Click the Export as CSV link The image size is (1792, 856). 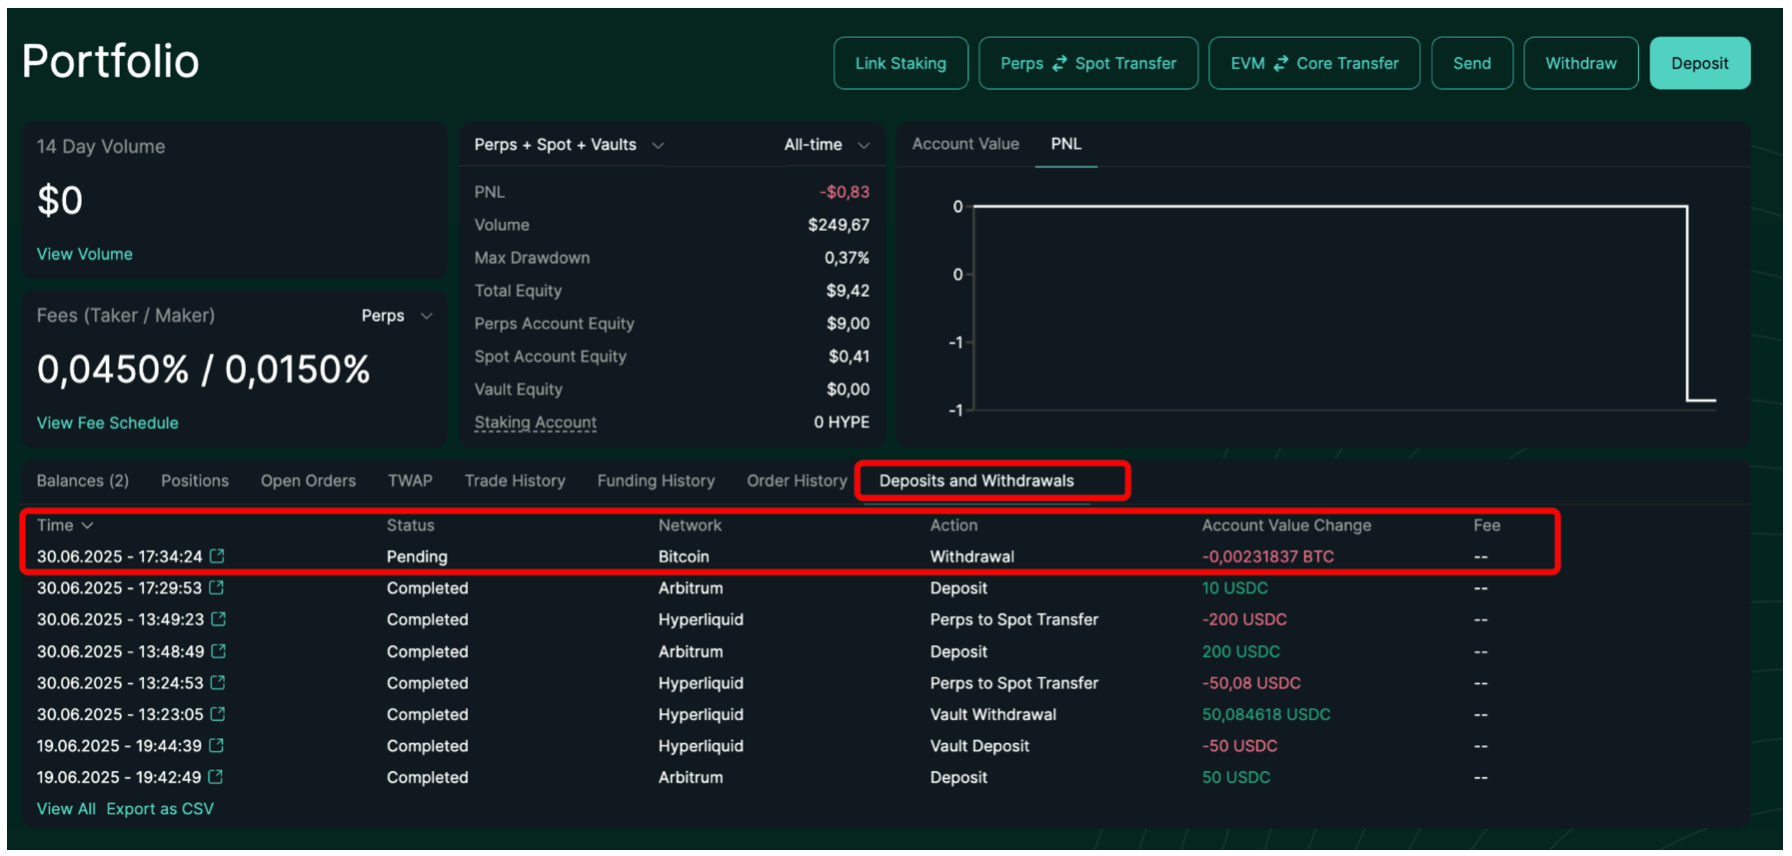[x=160, y=809]
